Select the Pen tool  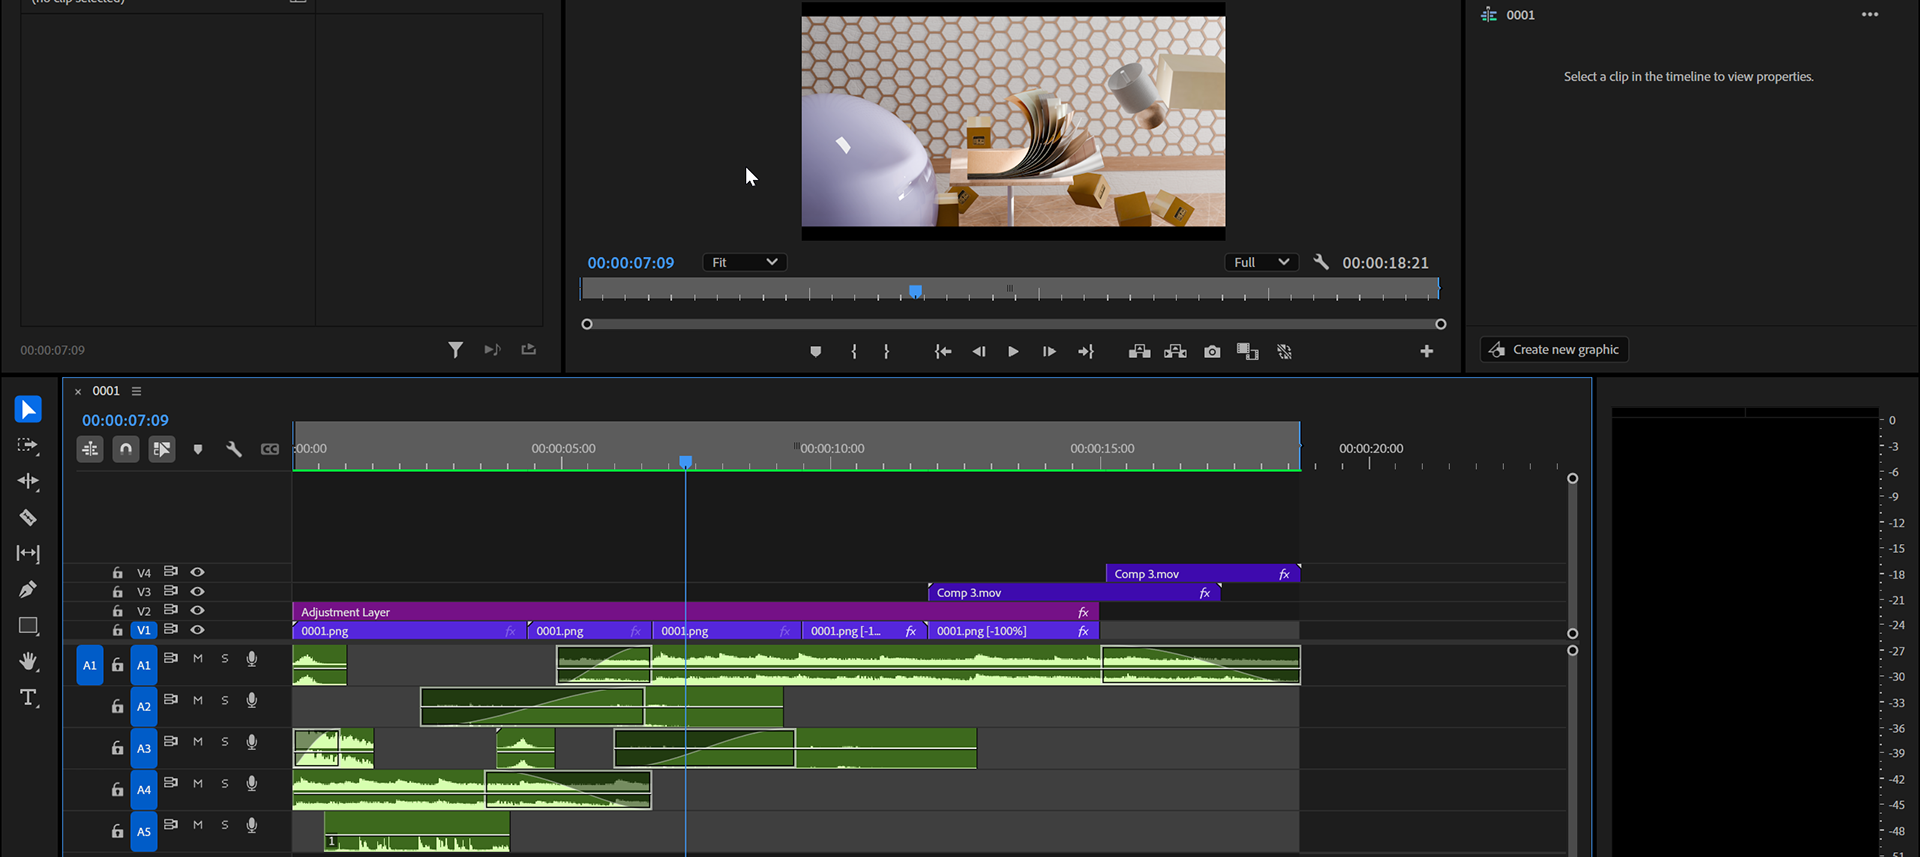coord(28,589)
